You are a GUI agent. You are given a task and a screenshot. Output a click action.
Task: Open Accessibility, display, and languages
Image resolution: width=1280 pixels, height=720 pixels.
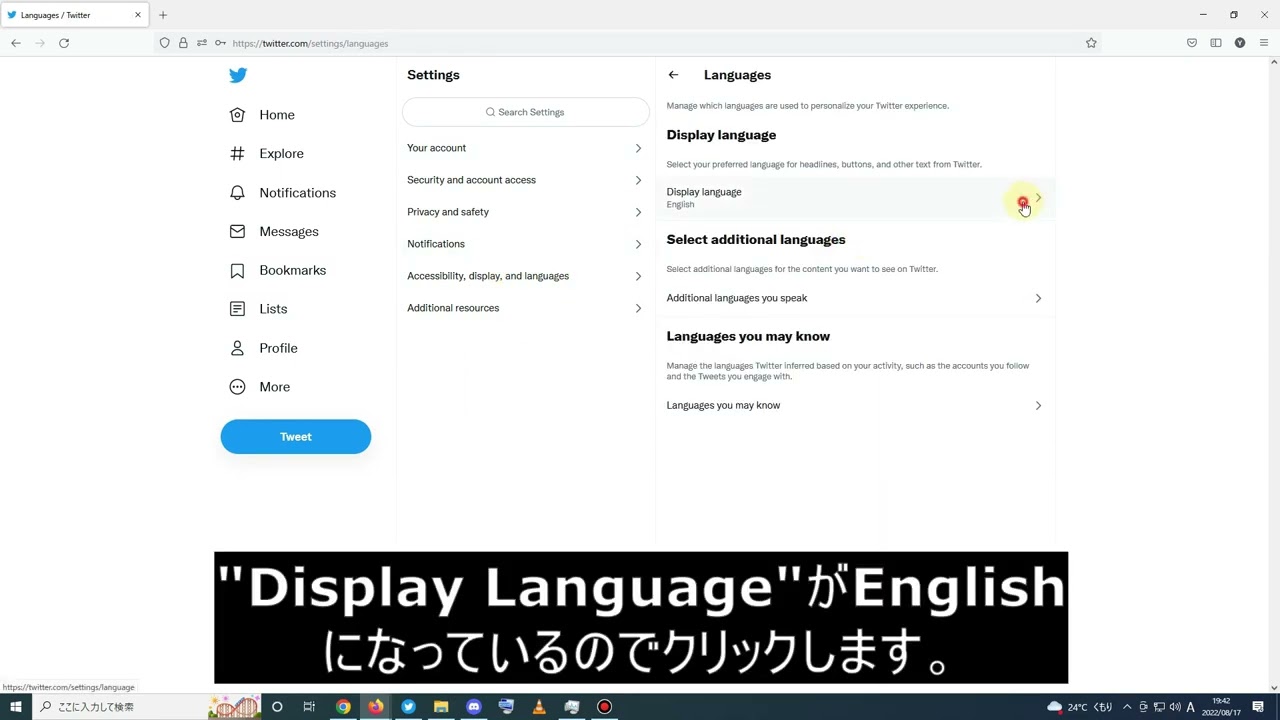[x=525, y=276]
